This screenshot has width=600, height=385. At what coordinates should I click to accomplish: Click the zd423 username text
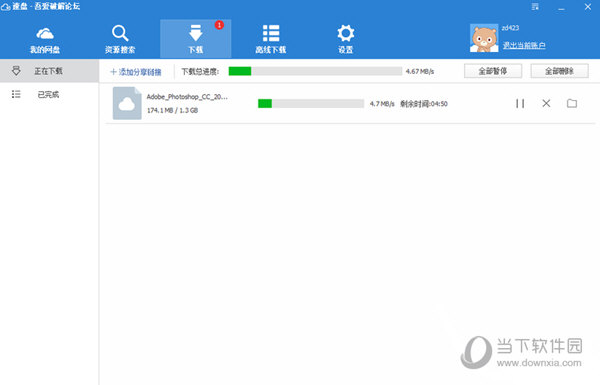pos(510,28)
